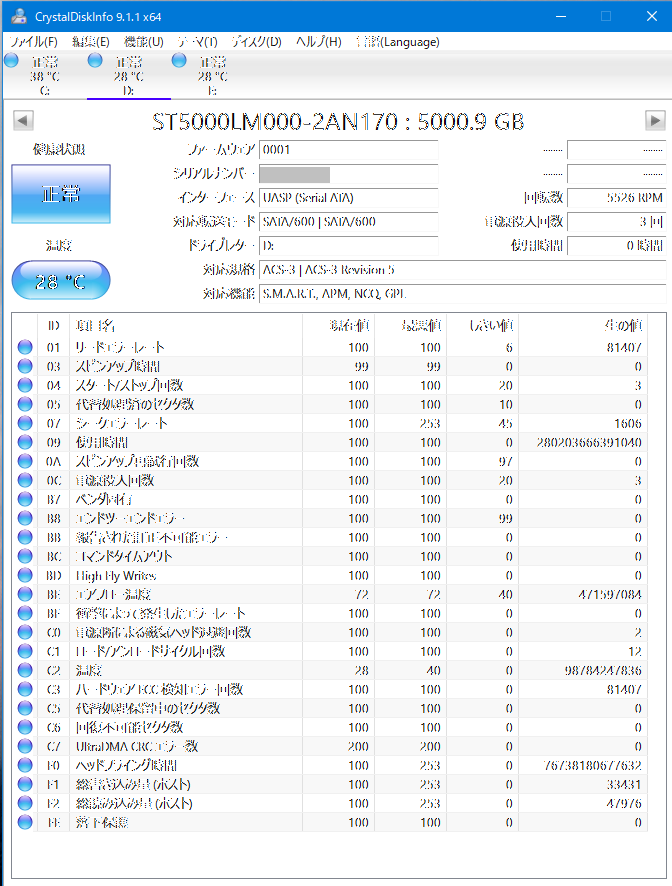Click raw value 33431
672x886 pixels.
pos(623,784)
